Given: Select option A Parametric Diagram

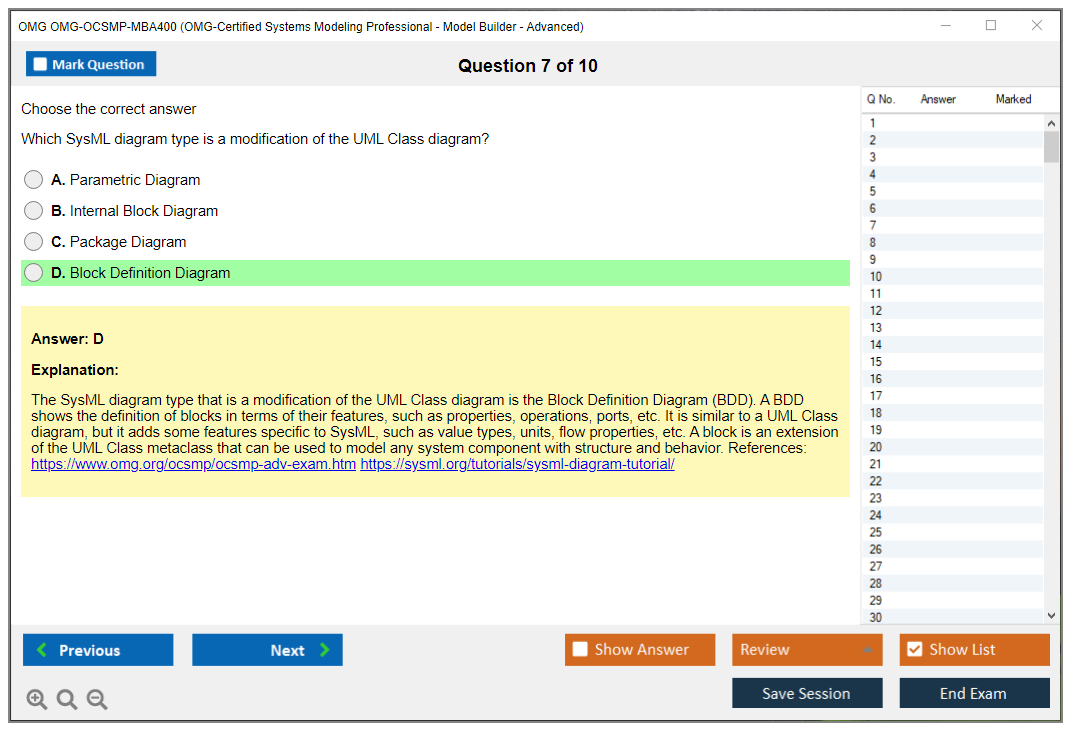Looking at the screenshot, I should pyautogui.click(x=34, y=180).
